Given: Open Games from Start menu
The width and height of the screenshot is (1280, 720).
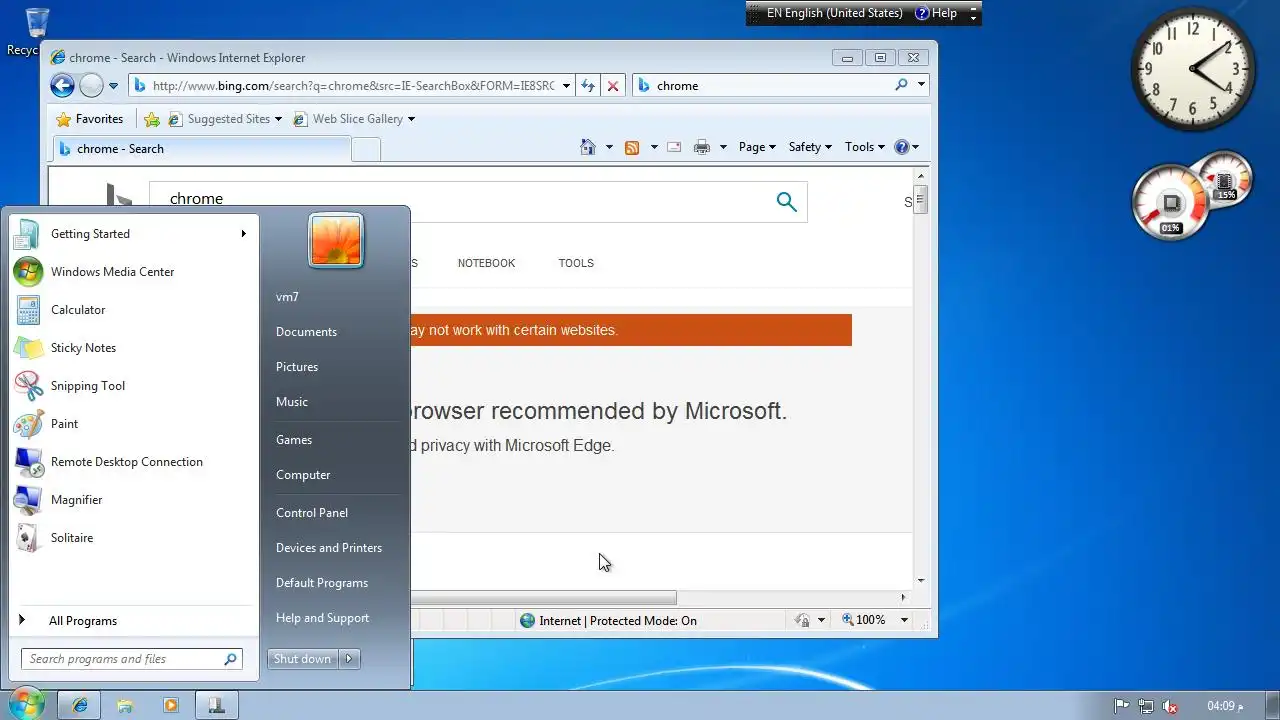Looking at the screenshot, I should [294, 440].
